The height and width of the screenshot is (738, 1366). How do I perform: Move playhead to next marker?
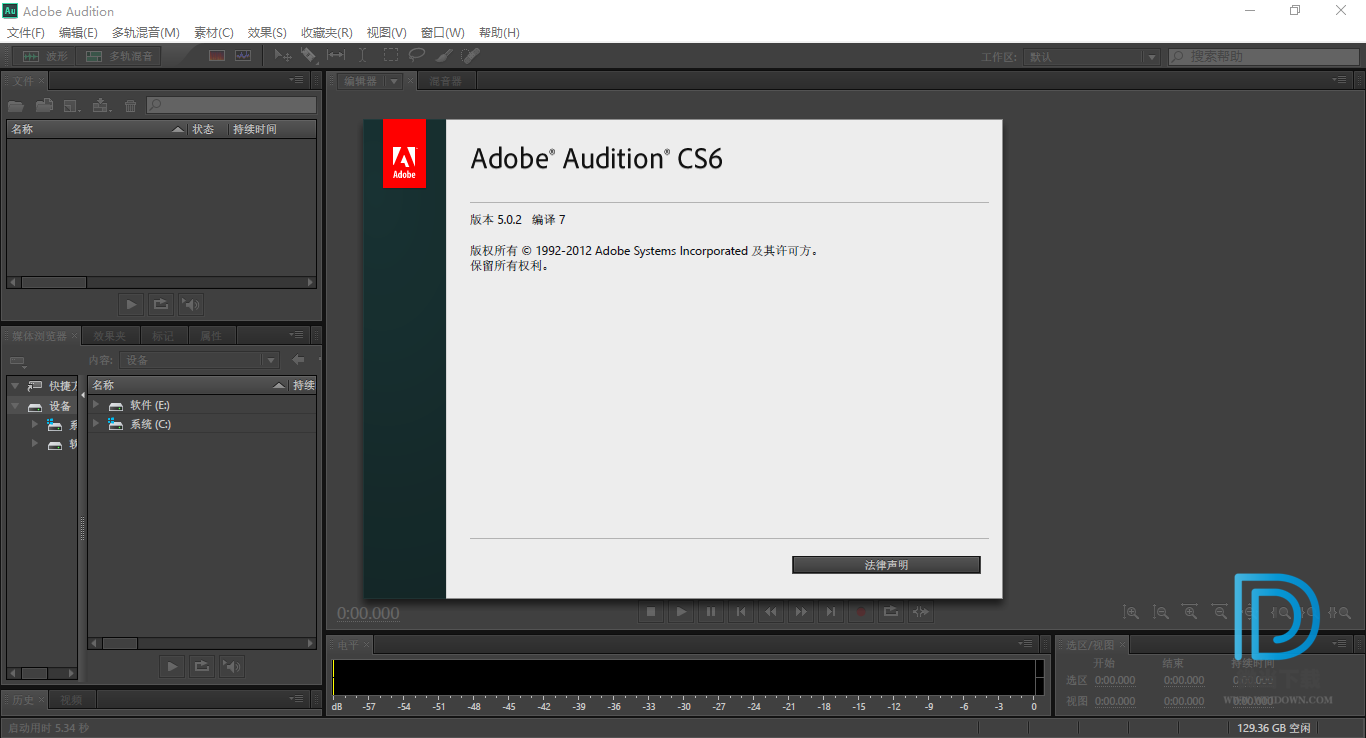(x=831, y=612)
